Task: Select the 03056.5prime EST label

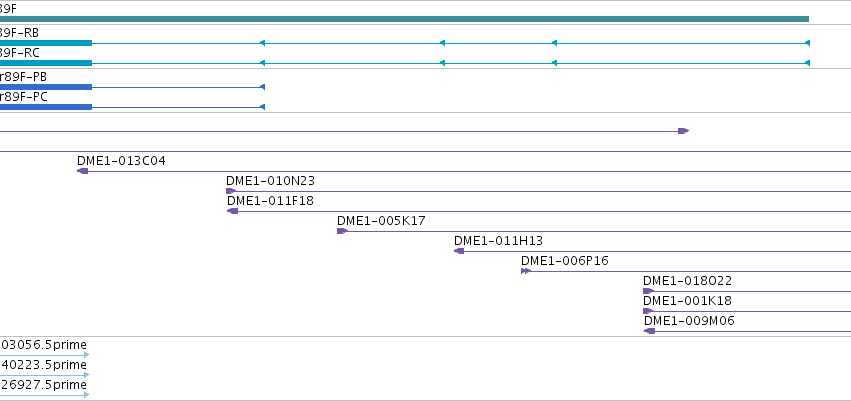Action: (x=43, y=345)
